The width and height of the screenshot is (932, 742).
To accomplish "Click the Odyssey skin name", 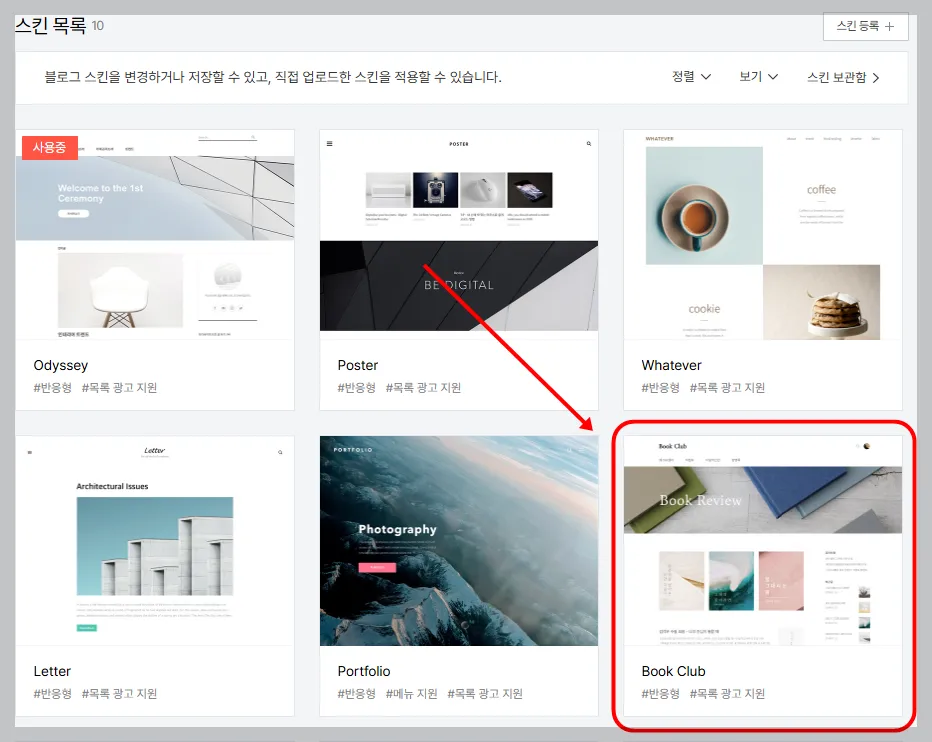I will coord(61,365).
